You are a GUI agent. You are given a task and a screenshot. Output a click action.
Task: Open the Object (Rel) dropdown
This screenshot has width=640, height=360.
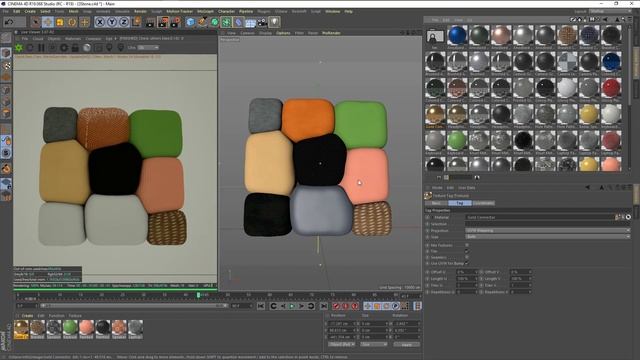click(341, 344)
